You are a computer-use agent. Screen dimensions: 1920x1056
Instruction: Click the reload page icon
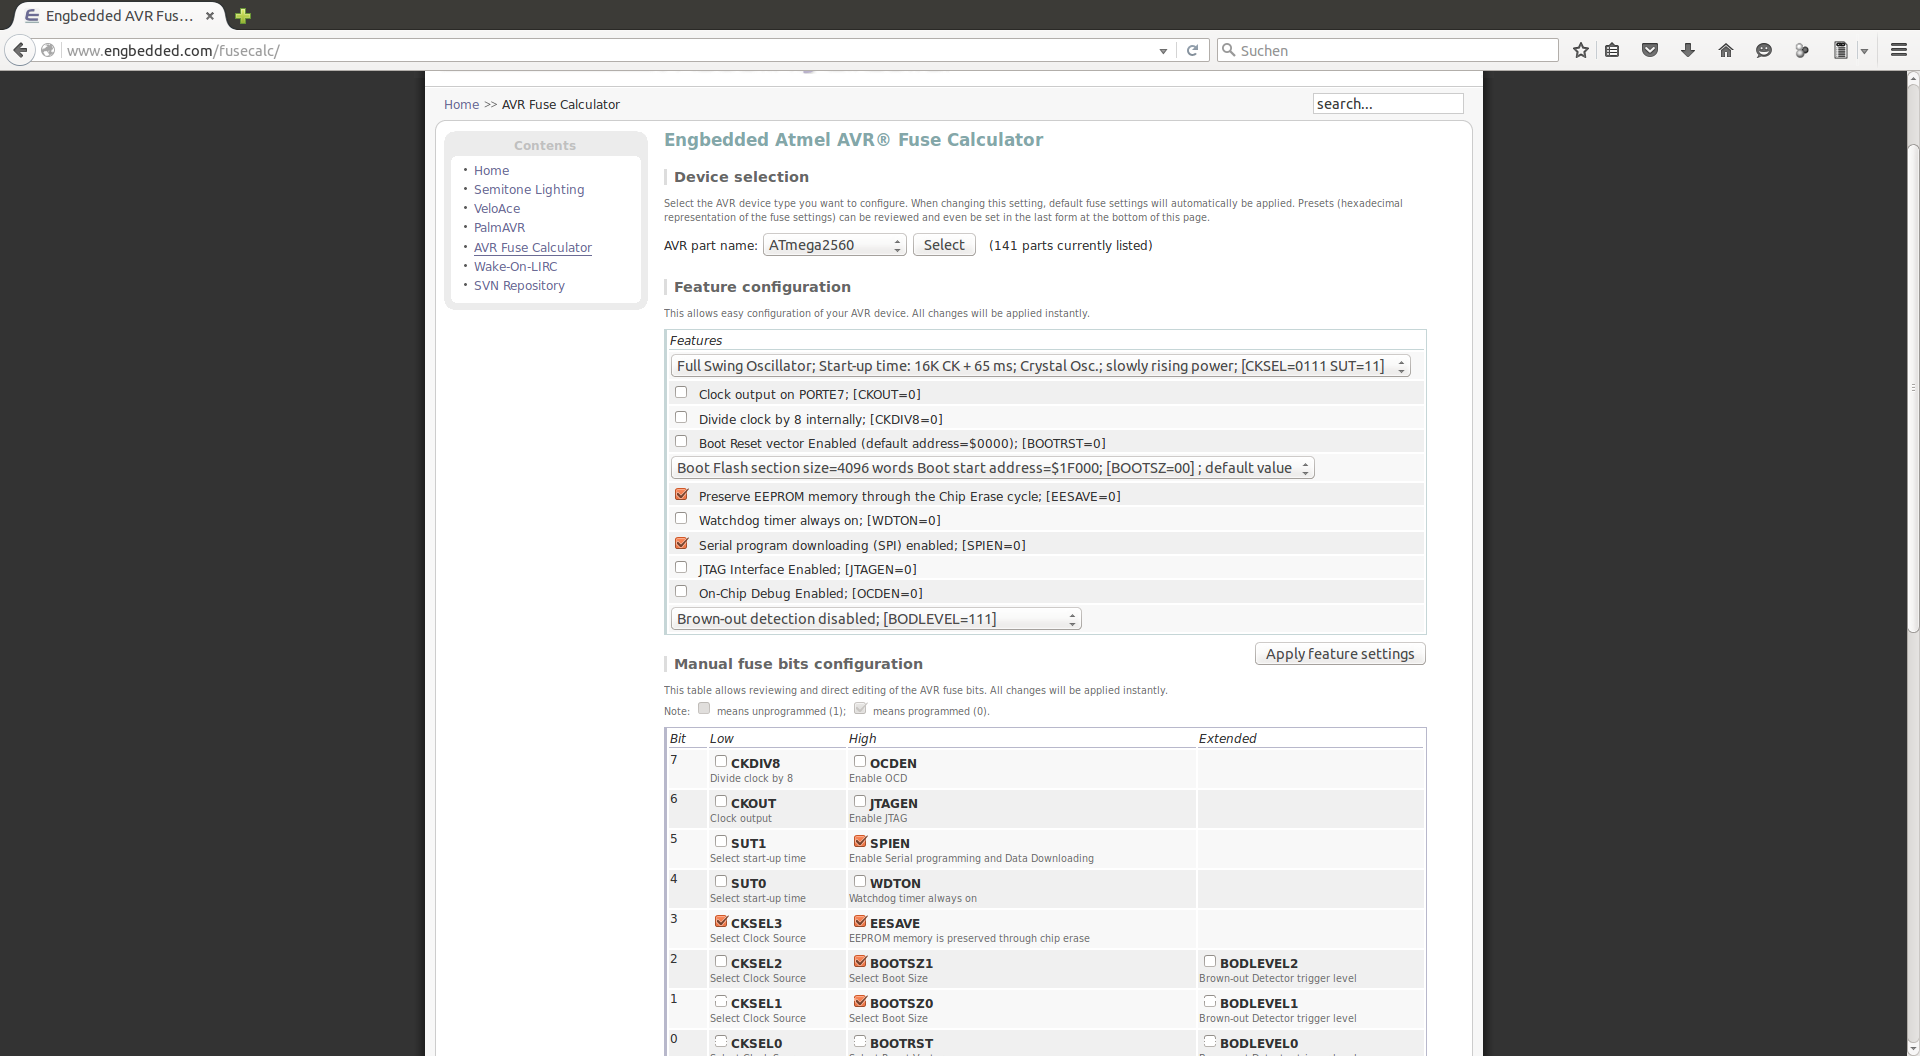pyautogui.click(x=1192, y=50)
